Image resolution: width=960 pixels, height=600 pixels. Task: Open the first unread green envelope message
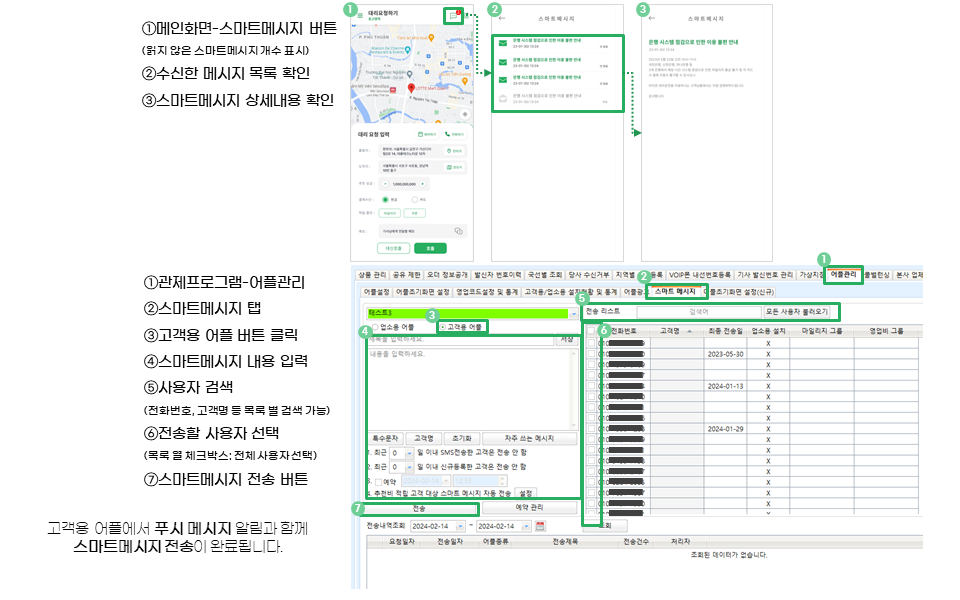[501, 44]
